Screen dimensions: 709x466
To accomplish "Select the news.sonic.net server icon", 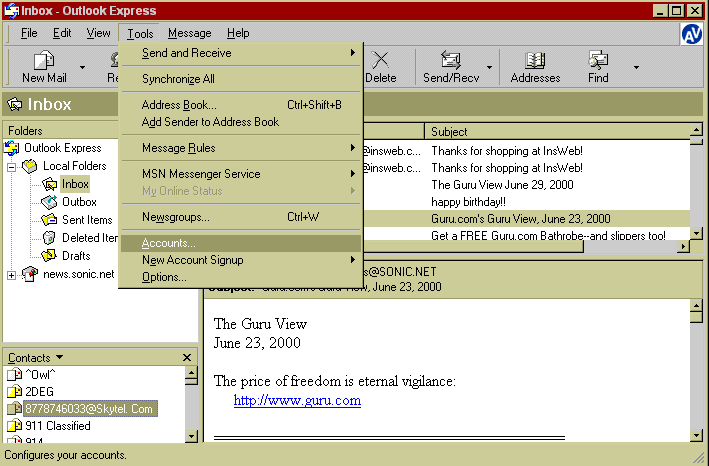I will coord(30,274).
